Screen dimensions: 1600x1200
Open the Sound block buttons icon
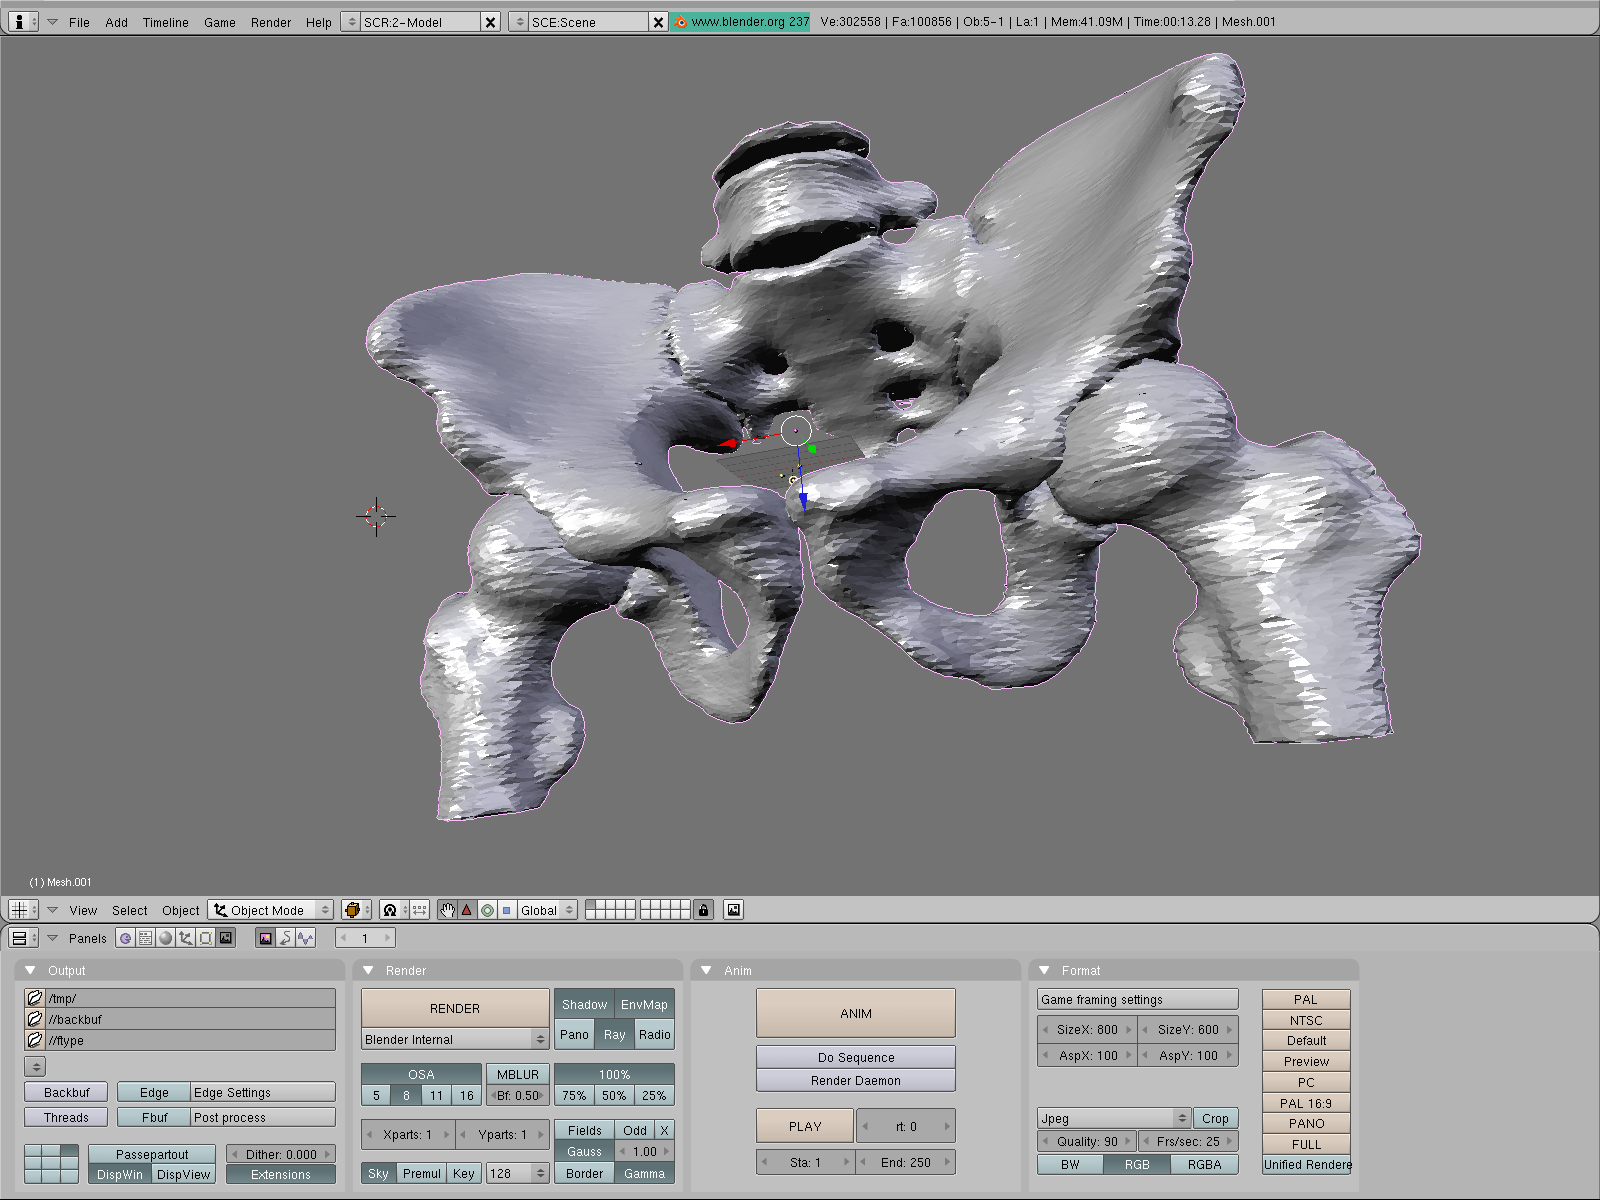point(305,938)
